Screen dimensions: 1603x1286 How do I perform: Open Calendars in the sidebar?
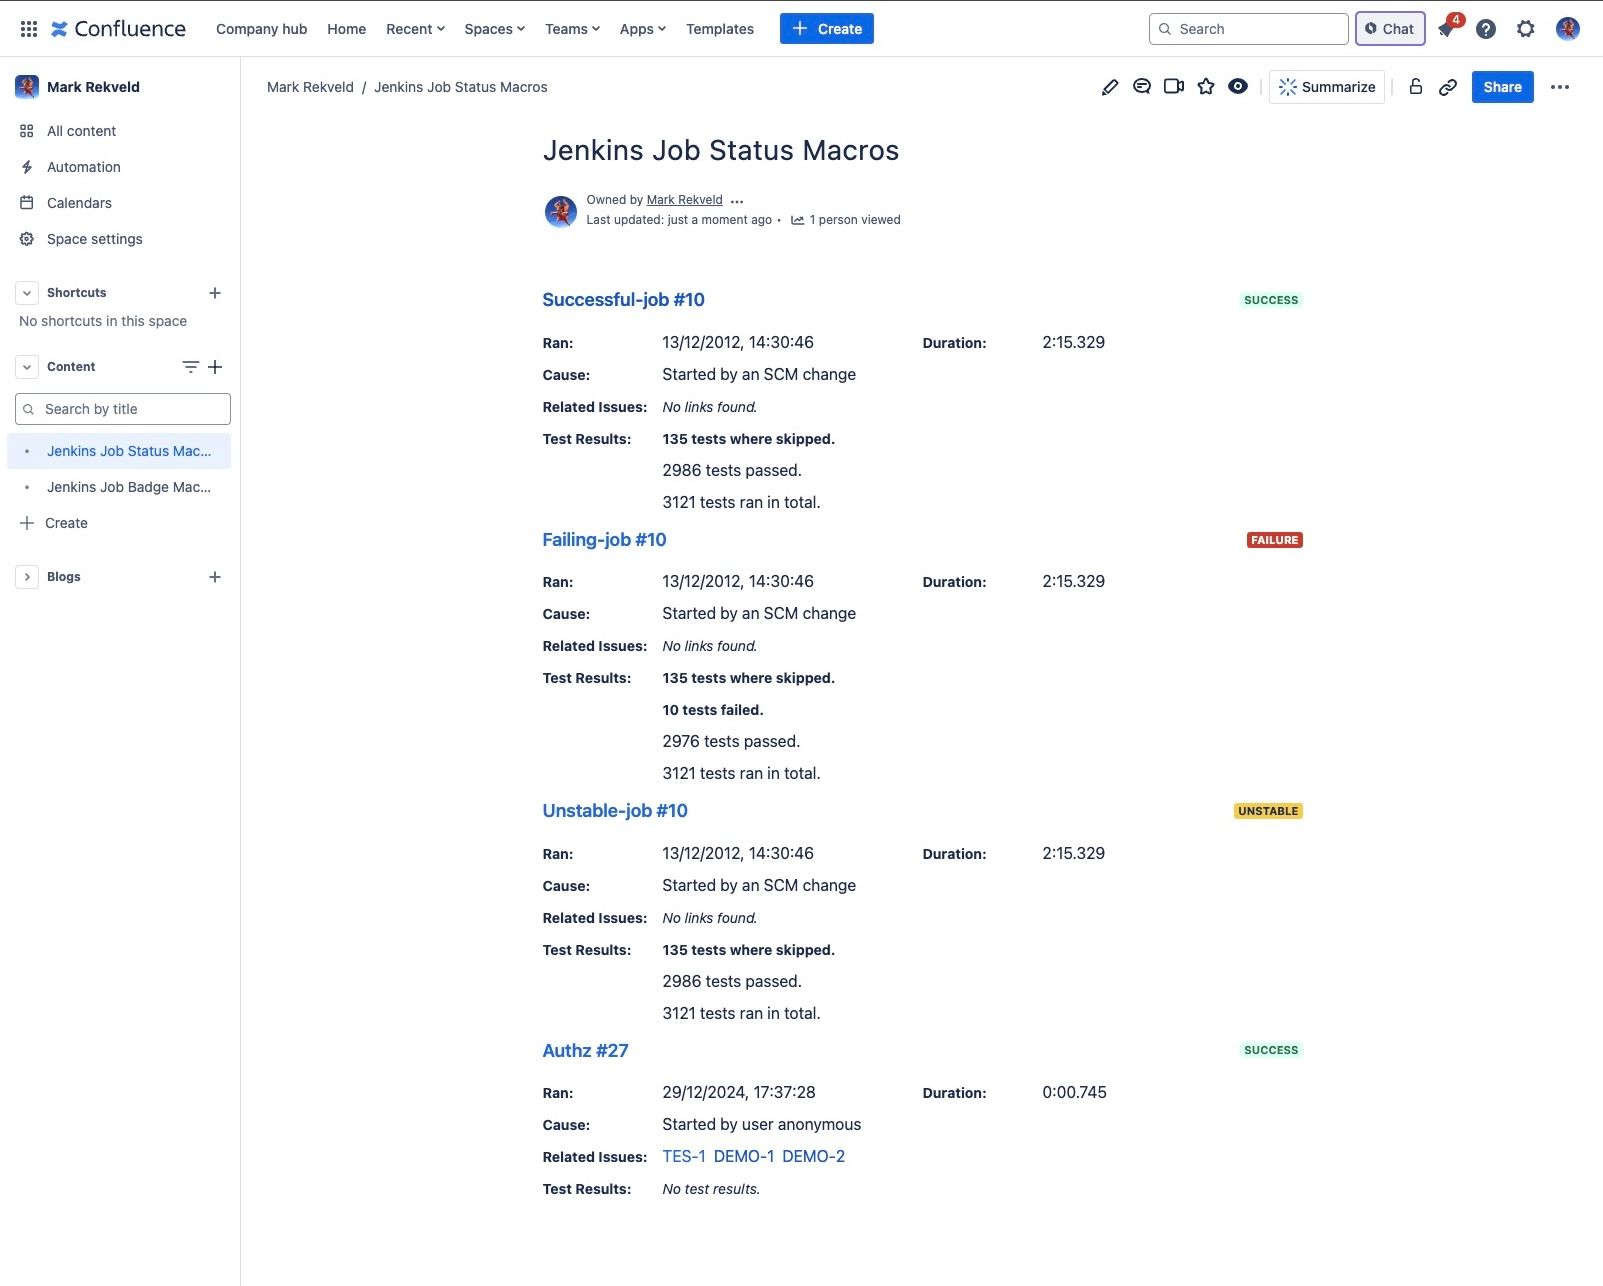tap(120, 203)
